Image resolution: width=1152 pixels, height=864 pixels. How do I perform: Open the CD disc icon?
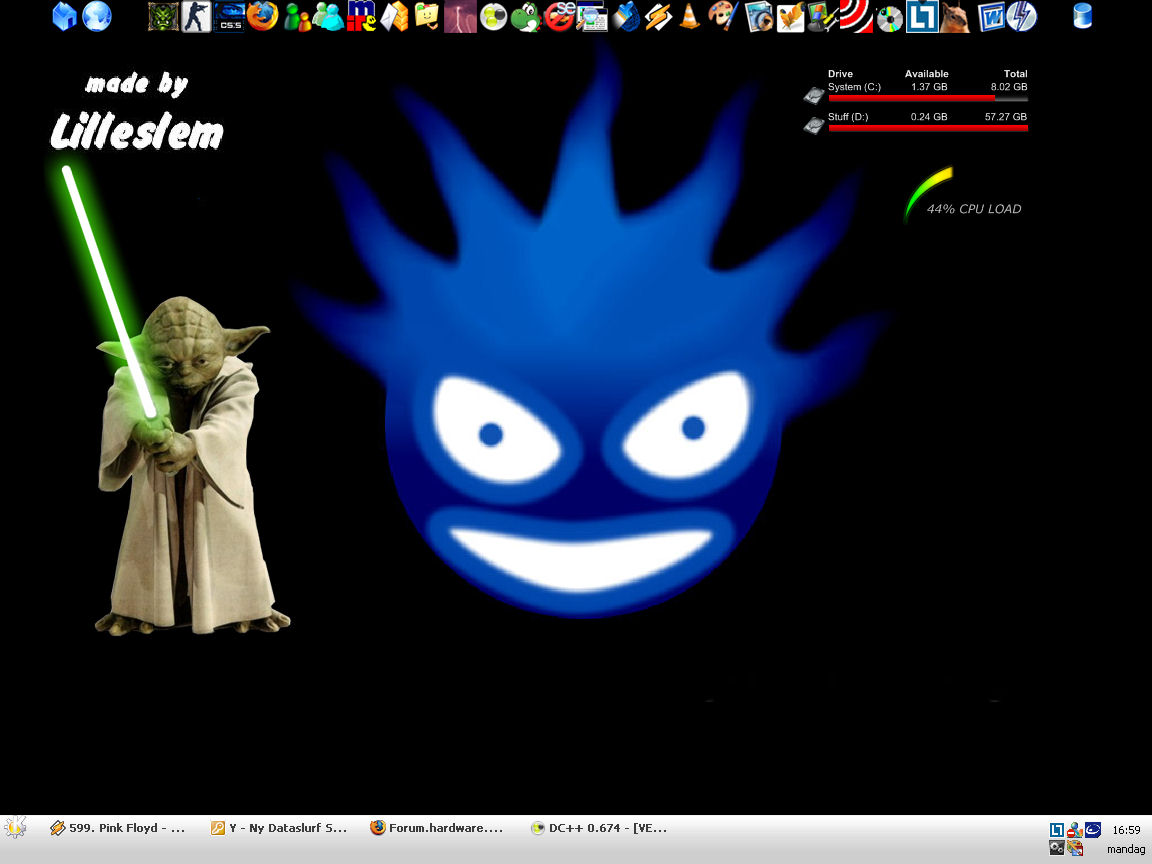889,18
